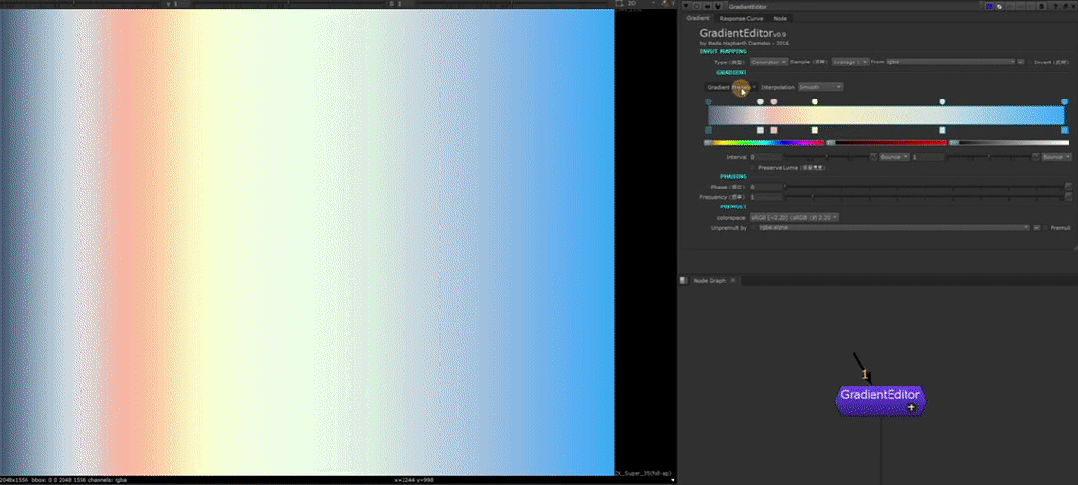
Task: Toggle the checkbox beside Unpremult by
Action: pos(753,228)
